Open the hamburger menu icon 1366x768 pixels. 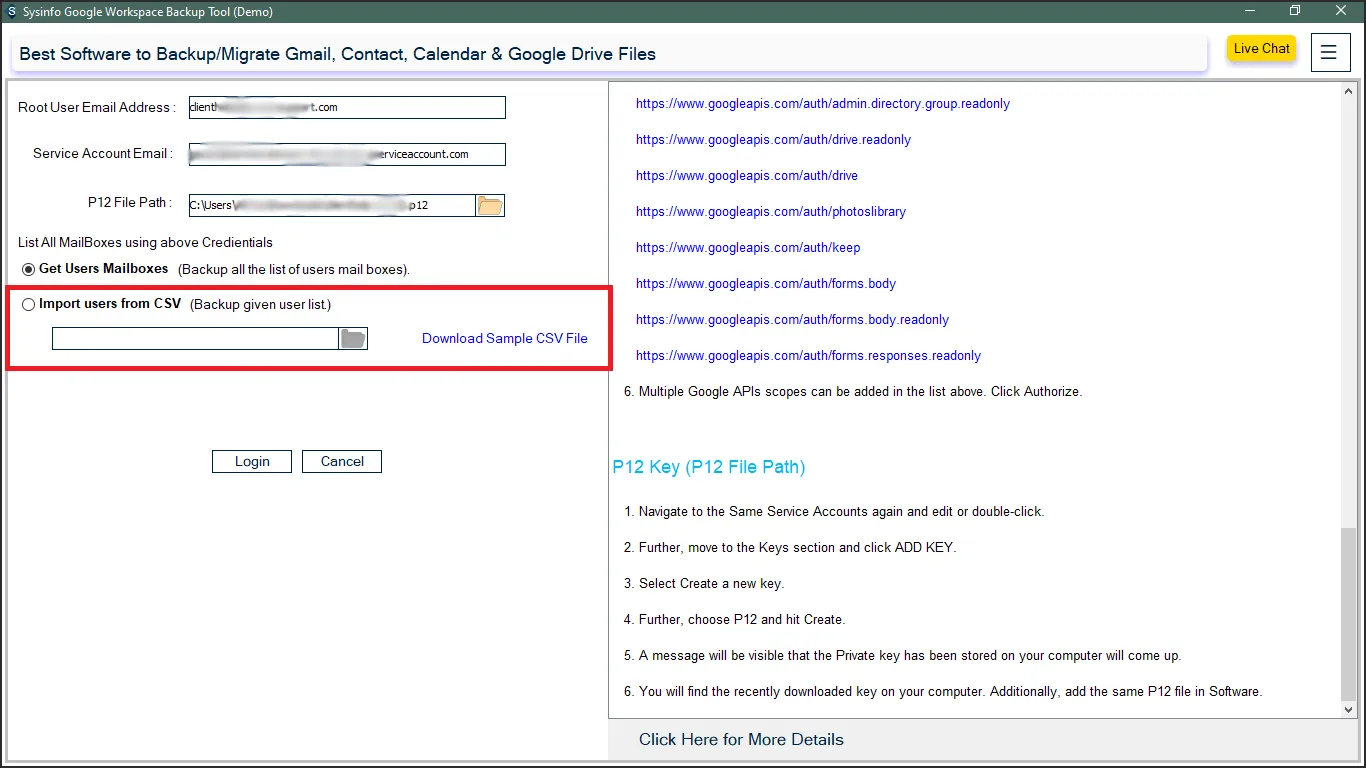(x=1329, y=52)
